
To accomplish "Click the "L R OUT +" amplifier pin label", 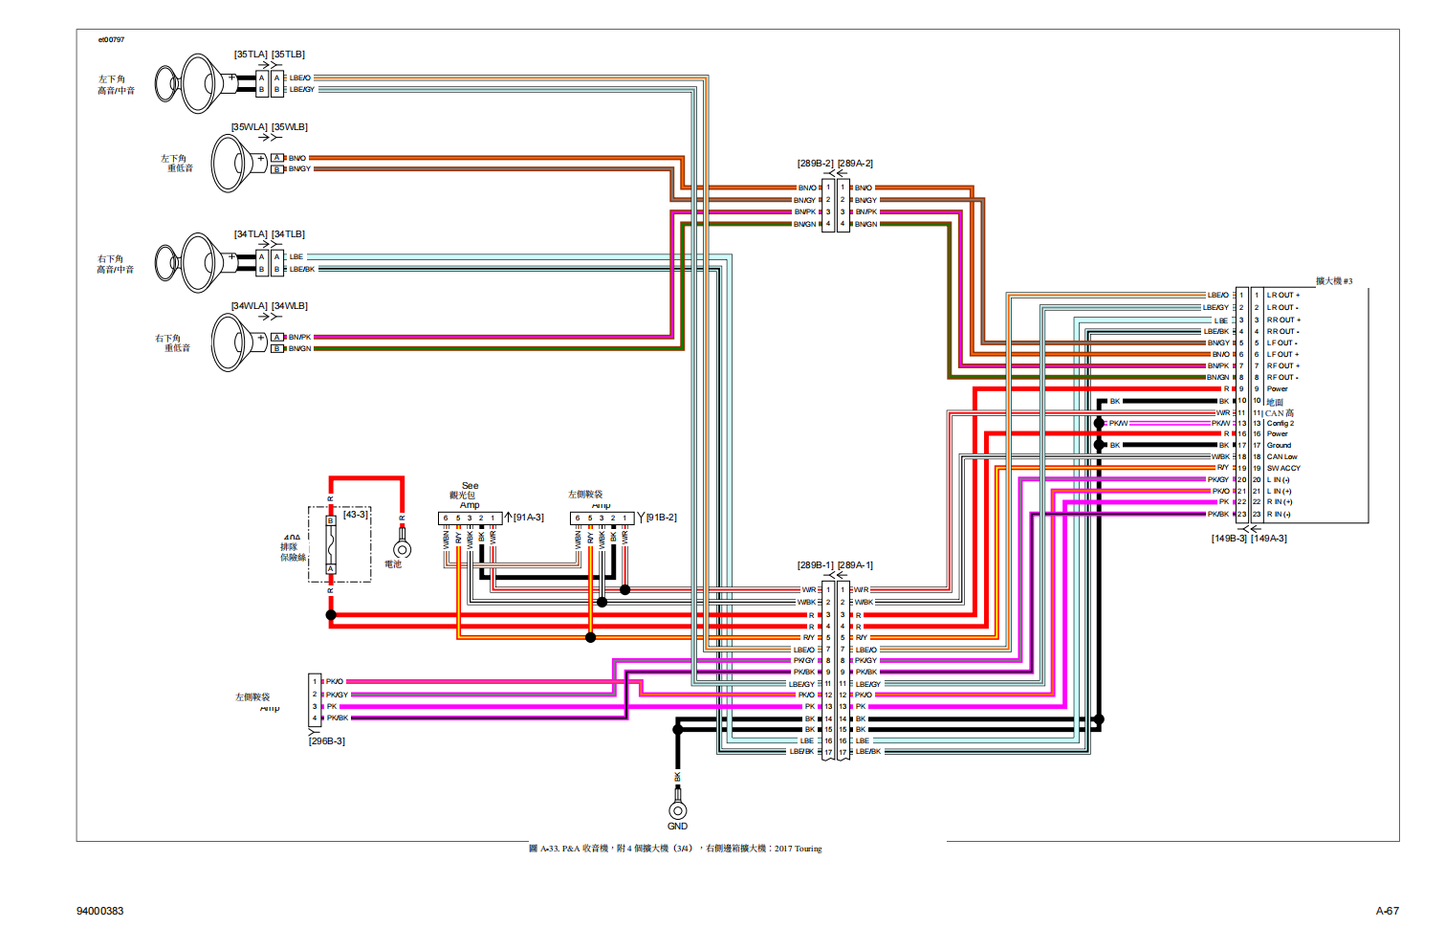I will click(x=1283, y=295).
